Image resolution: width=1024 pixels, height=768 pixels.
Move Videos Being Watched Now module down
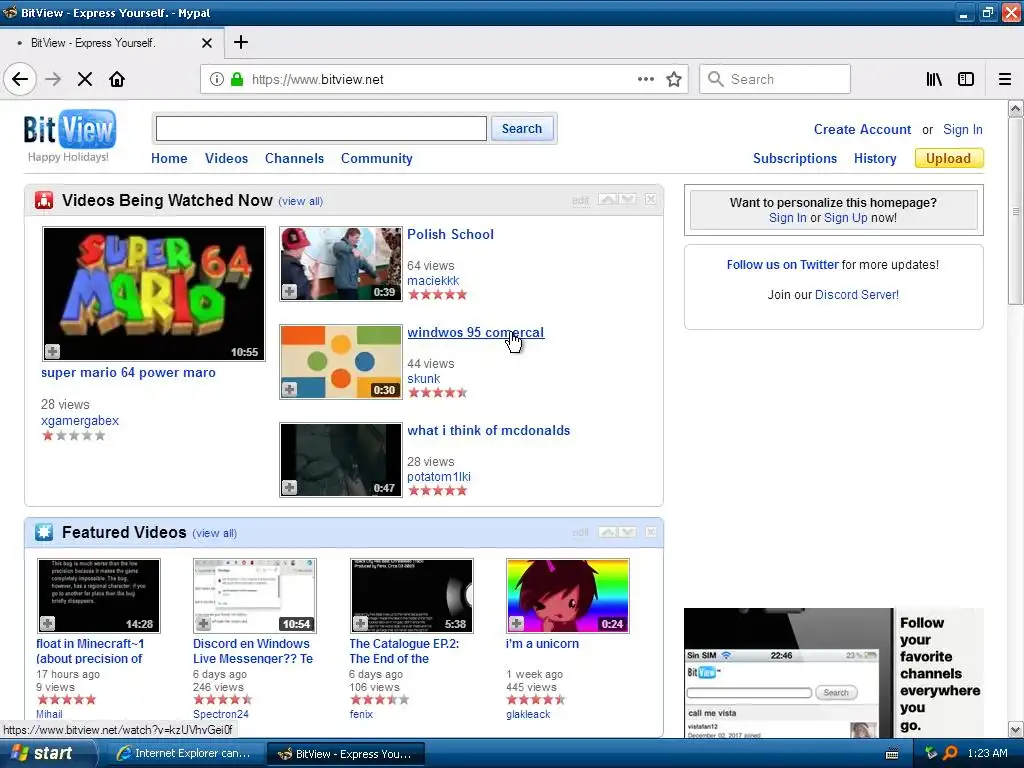[x=627, y=199]
